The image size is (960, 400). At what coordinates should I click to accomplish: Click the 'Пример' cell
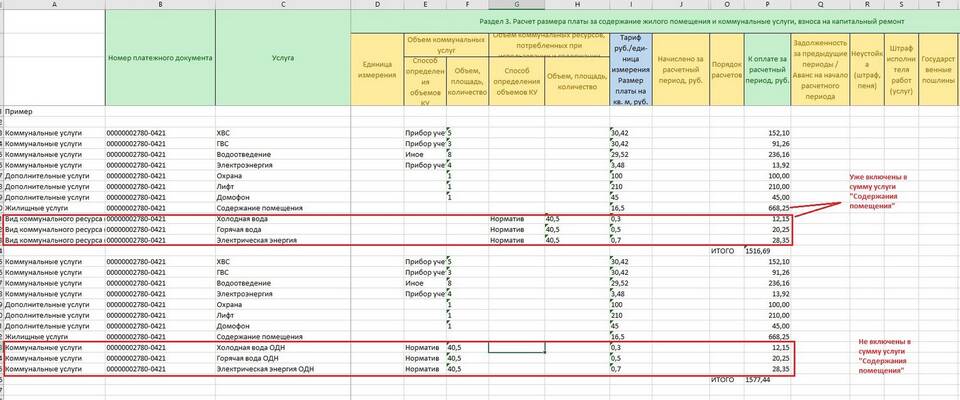54,112
